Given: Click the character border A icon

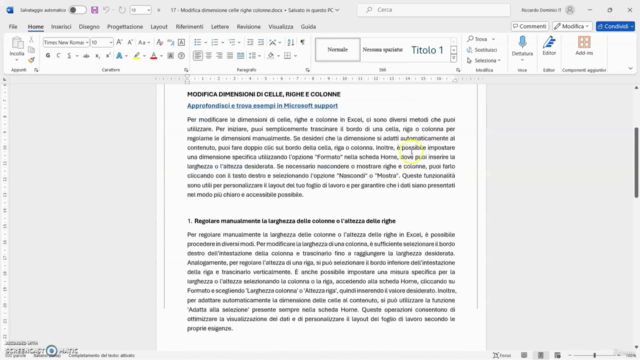Looking at the screenshot, I should coord(182,42).
